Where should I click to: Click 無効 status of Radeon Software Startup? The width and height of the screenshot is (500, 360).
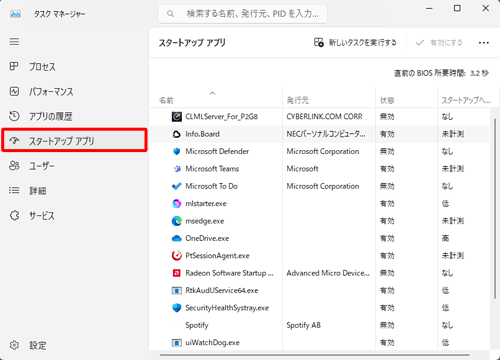tap(387, 273)
